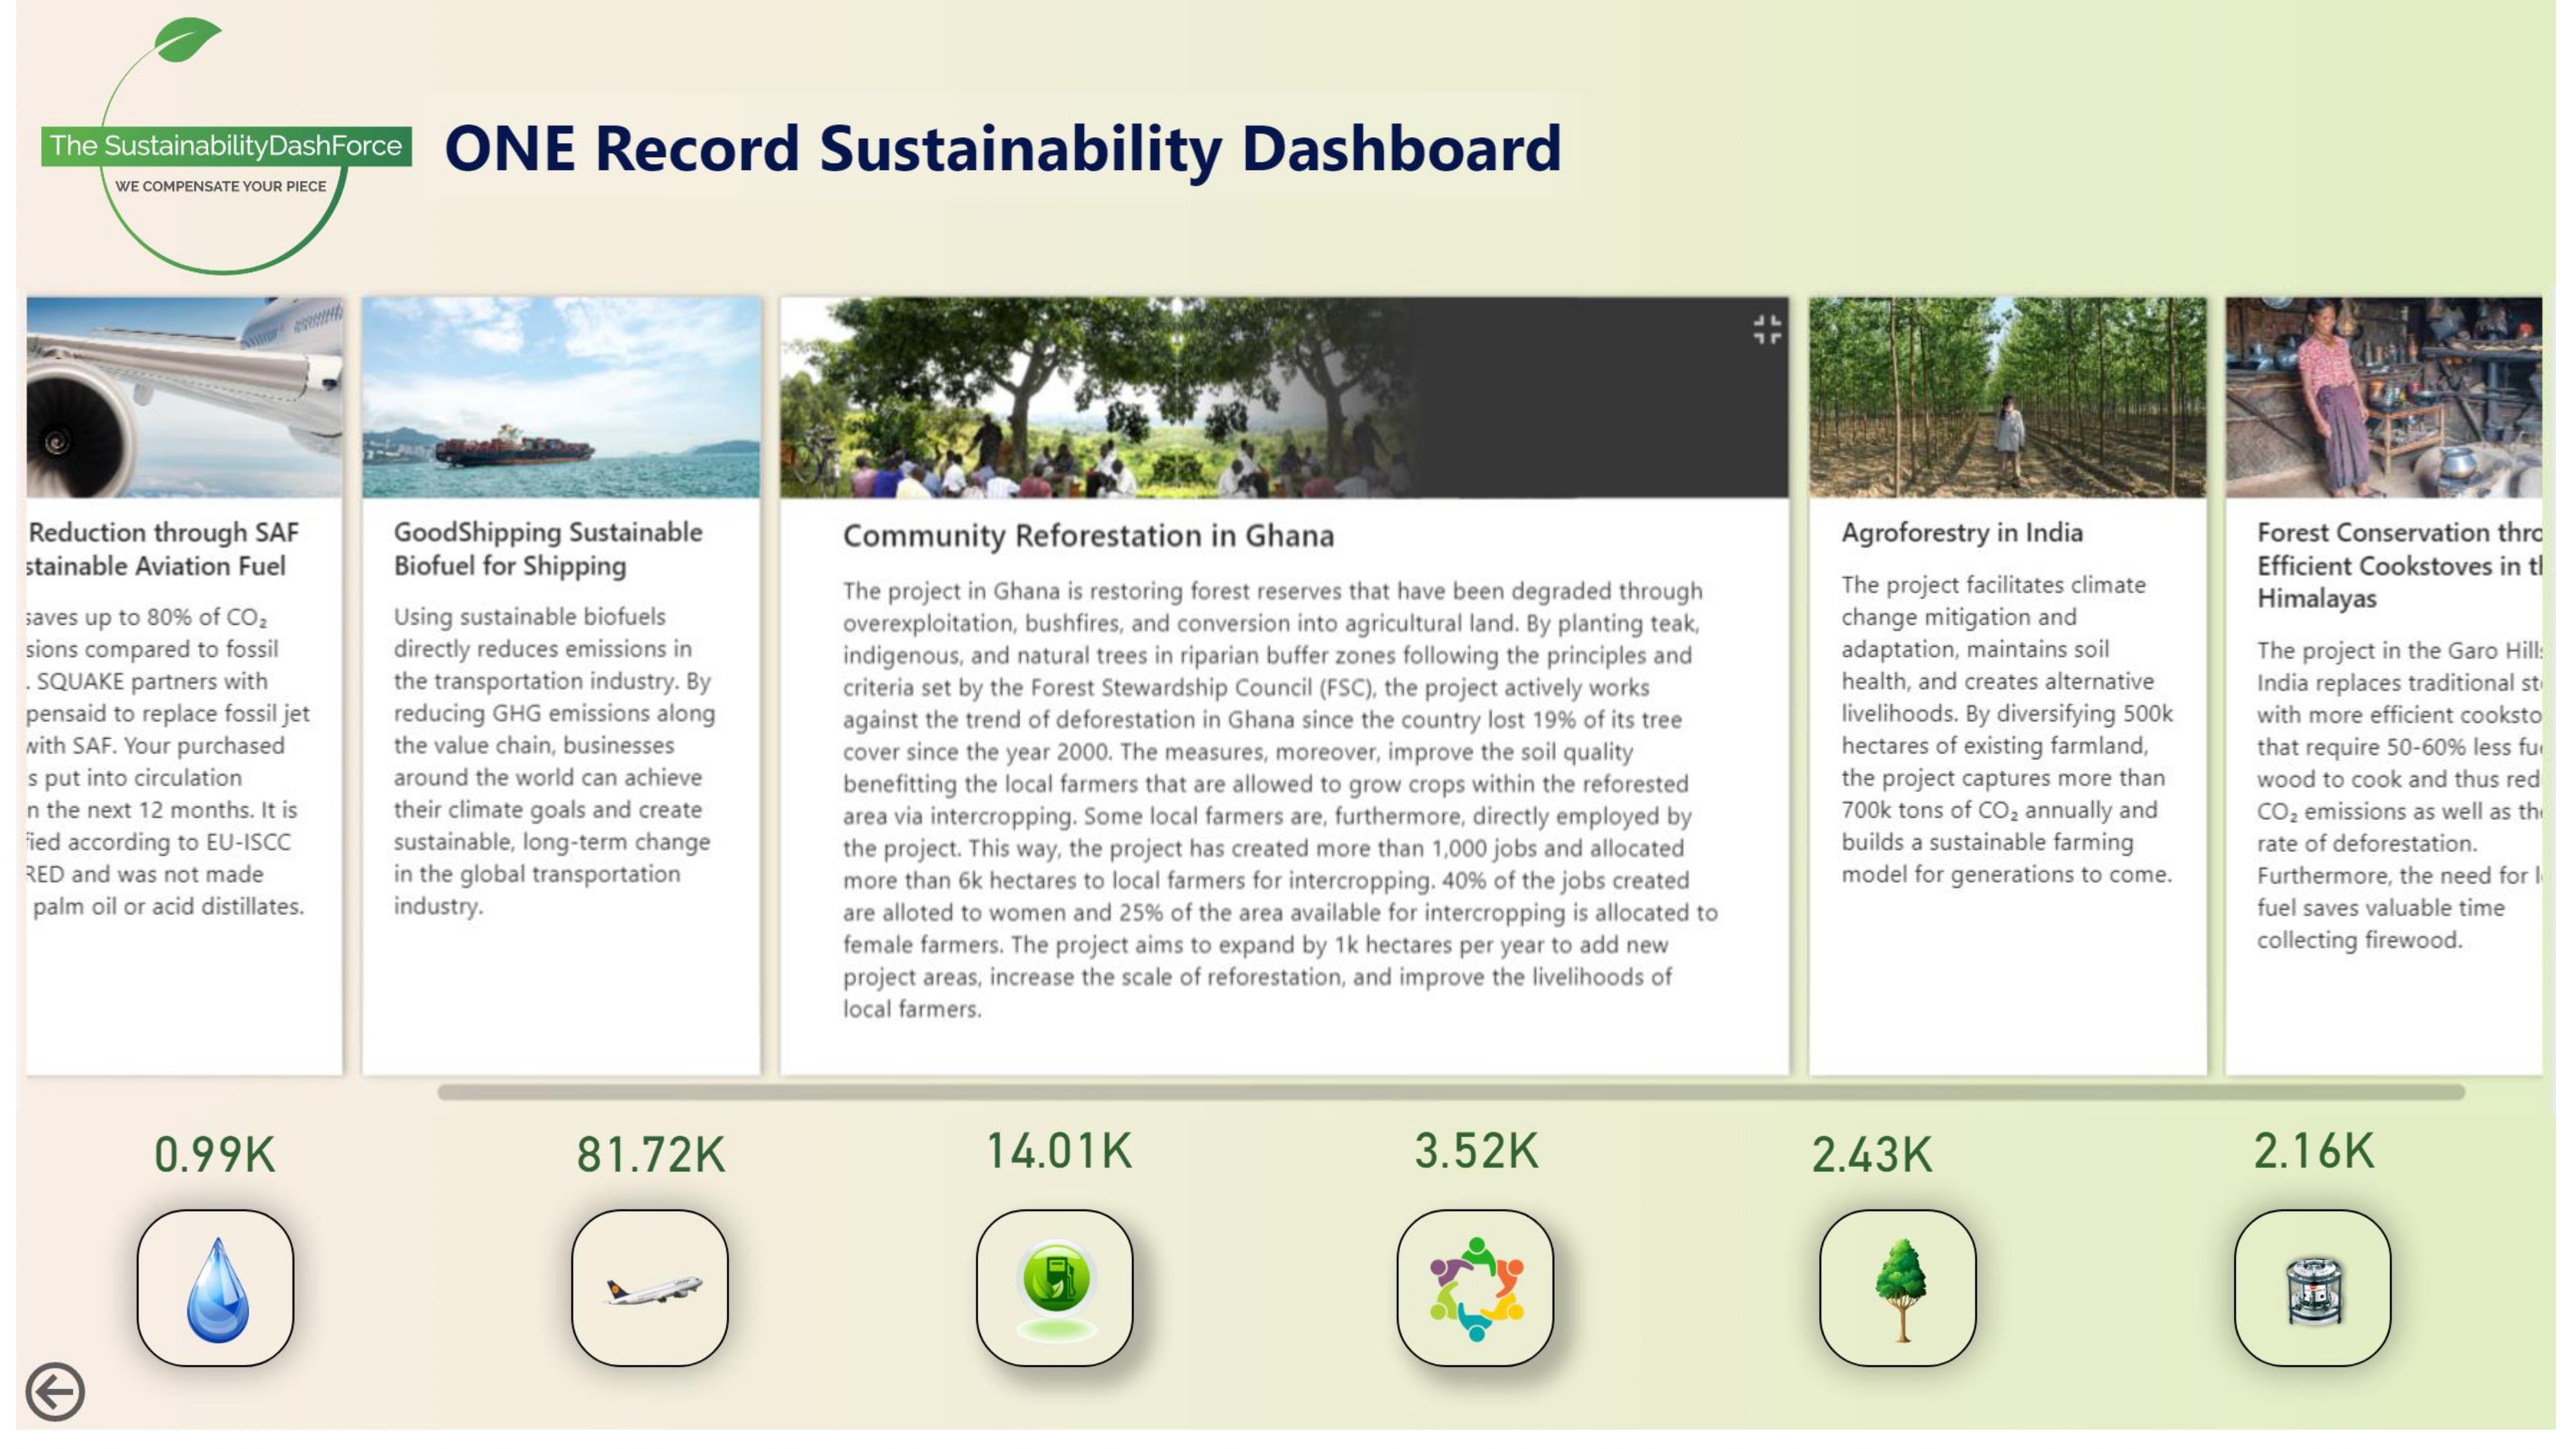Open the GoodShipping Sustainable Biofuel card
The image size is (2576, 1449).
click(x=548, y=549)
